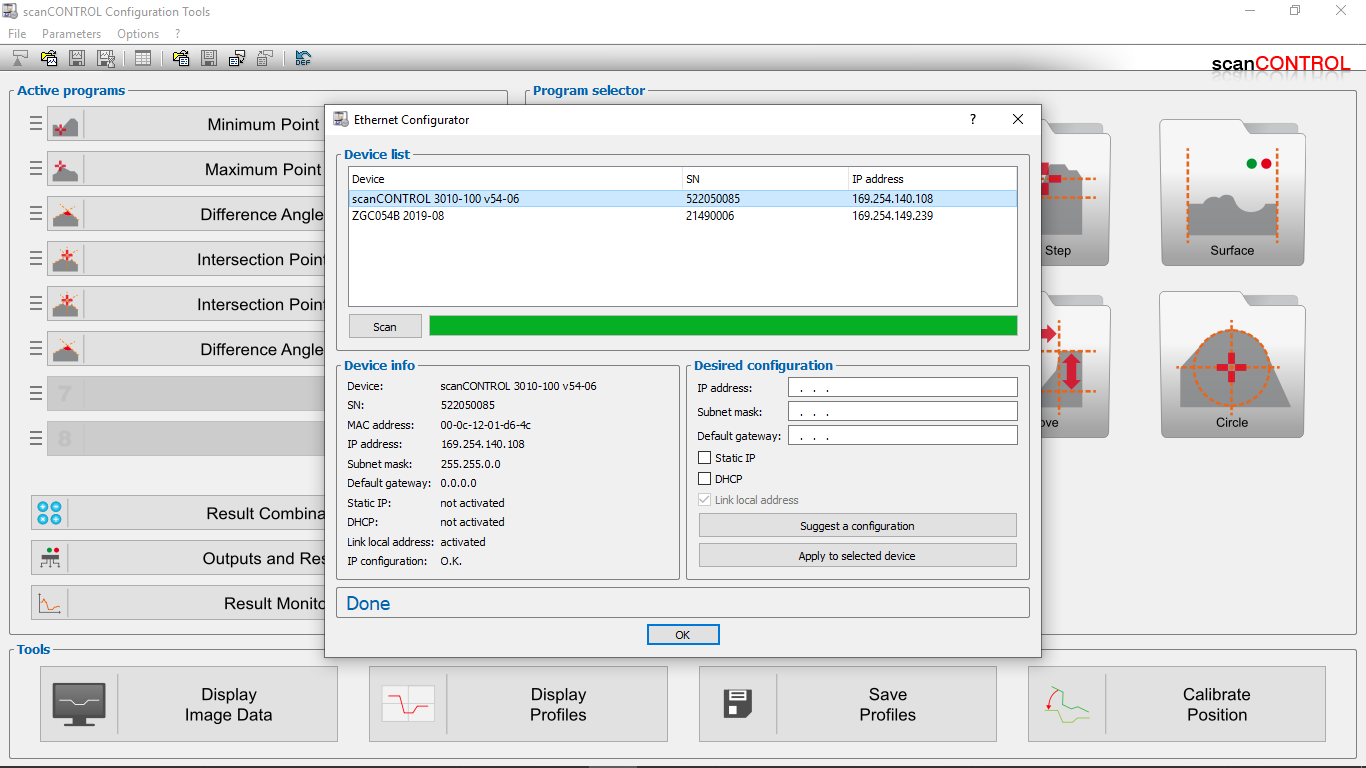The height and width of the screenshot is (768, 1366).
Task: Click Suggest a configuration button
Action: click(x=857, y=526)
